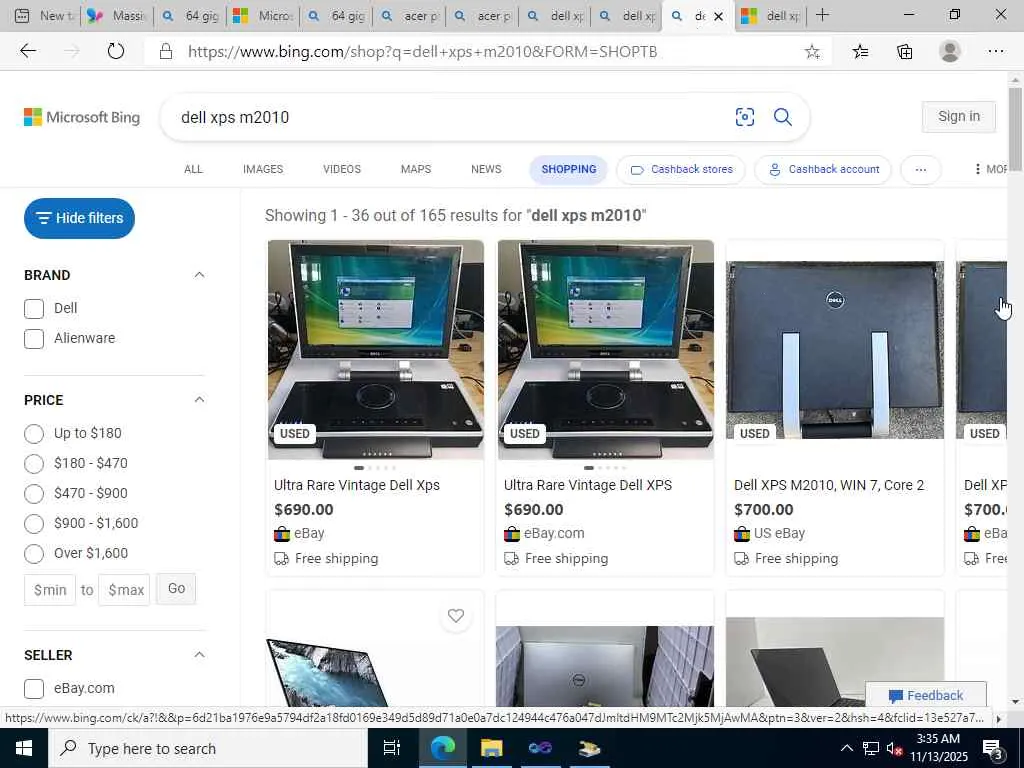Open Task View on the taskbar
Image resolution: width=1024 pixels, height=768 pixels.
pyautogui.click(x=391, y=748)
